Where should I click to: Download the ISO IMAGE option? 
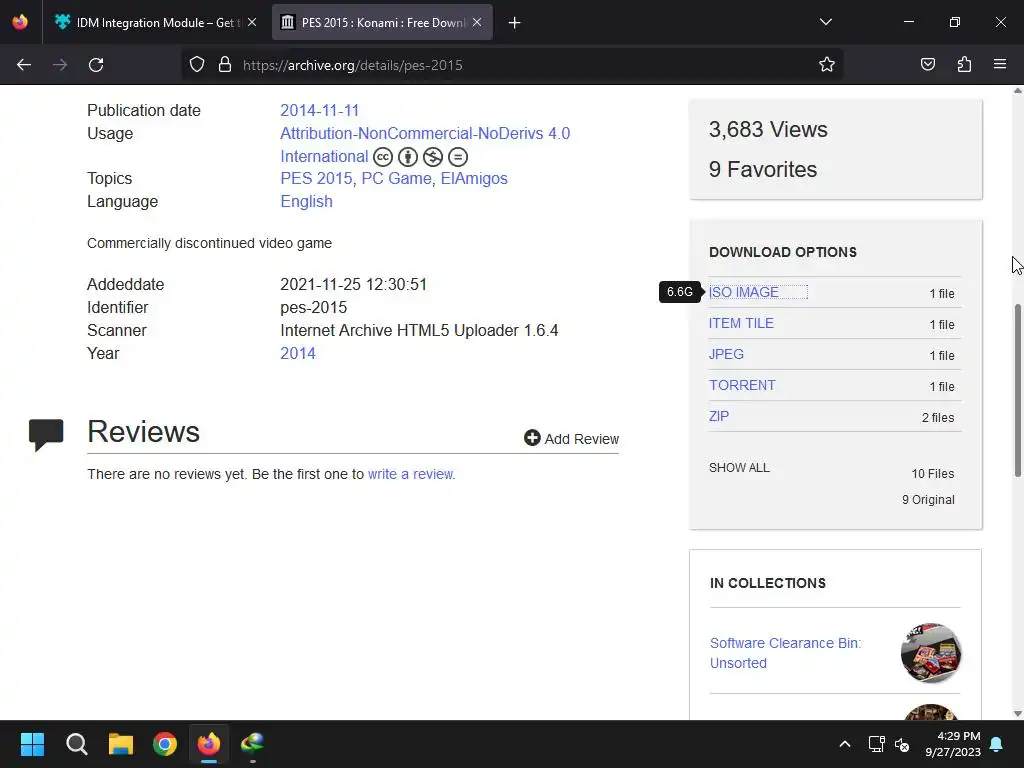click(x=744, y=292)
